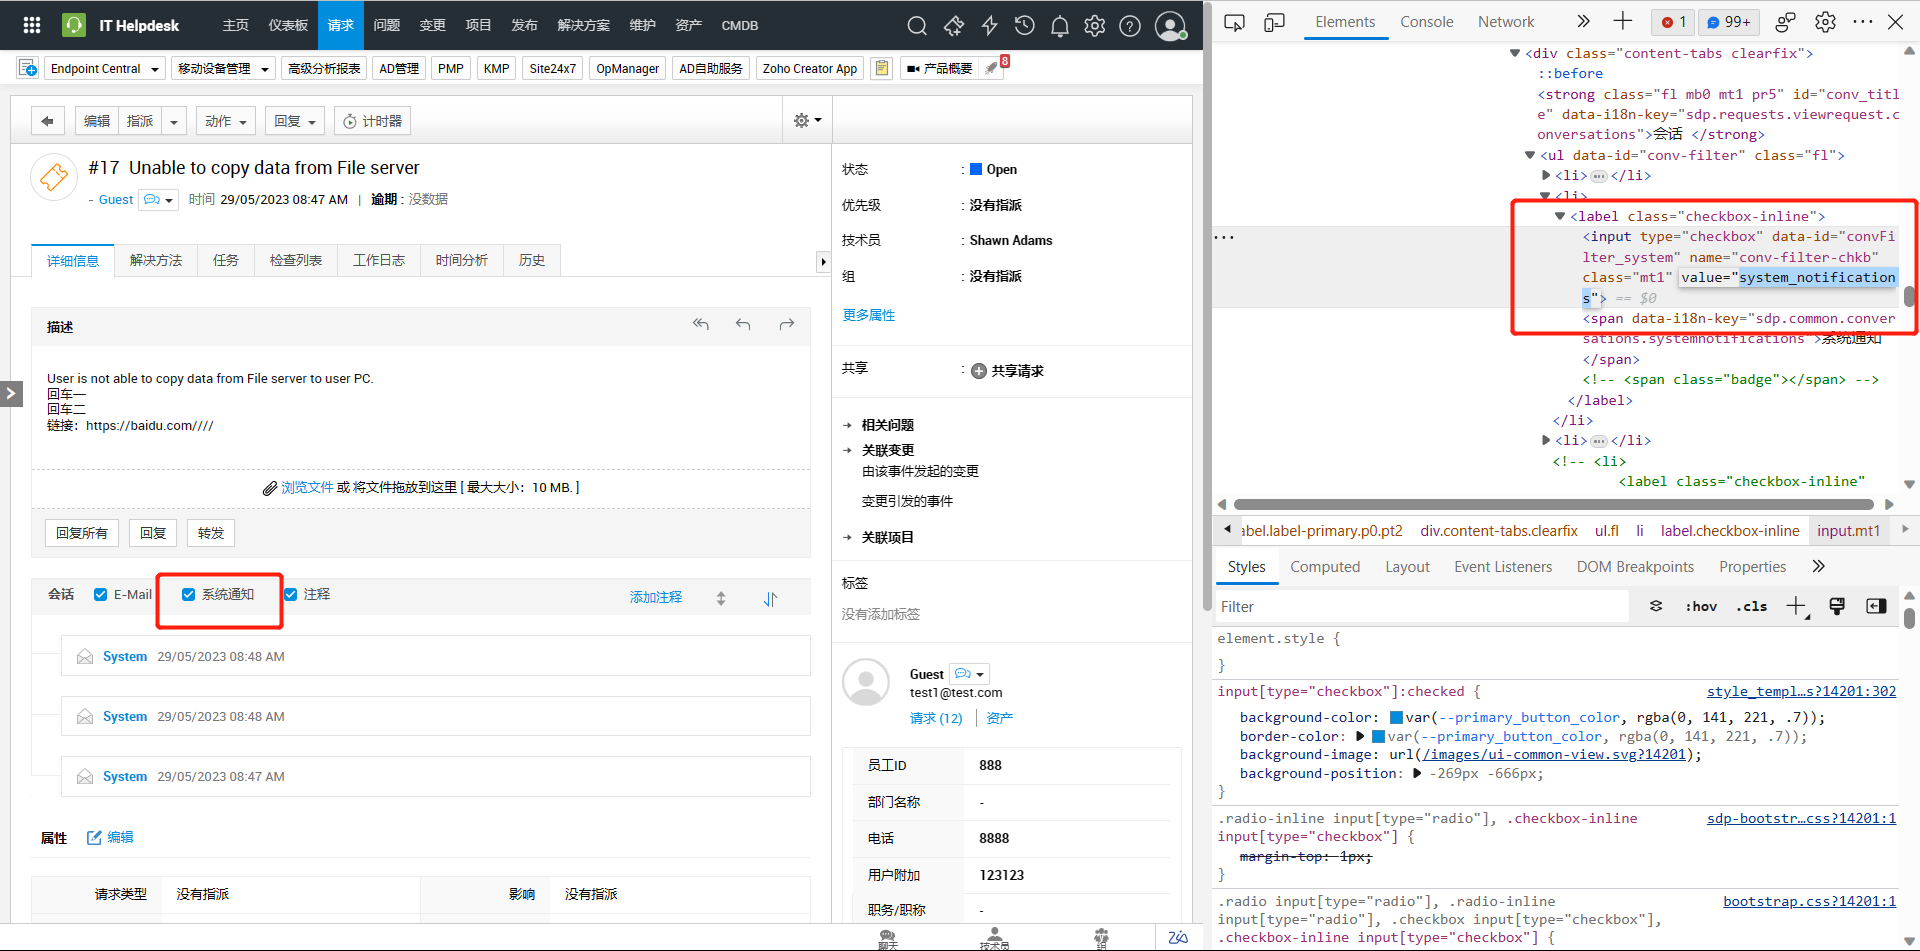Click the 回复所有 button
The image size is (1920, 951).
(82, 533)
